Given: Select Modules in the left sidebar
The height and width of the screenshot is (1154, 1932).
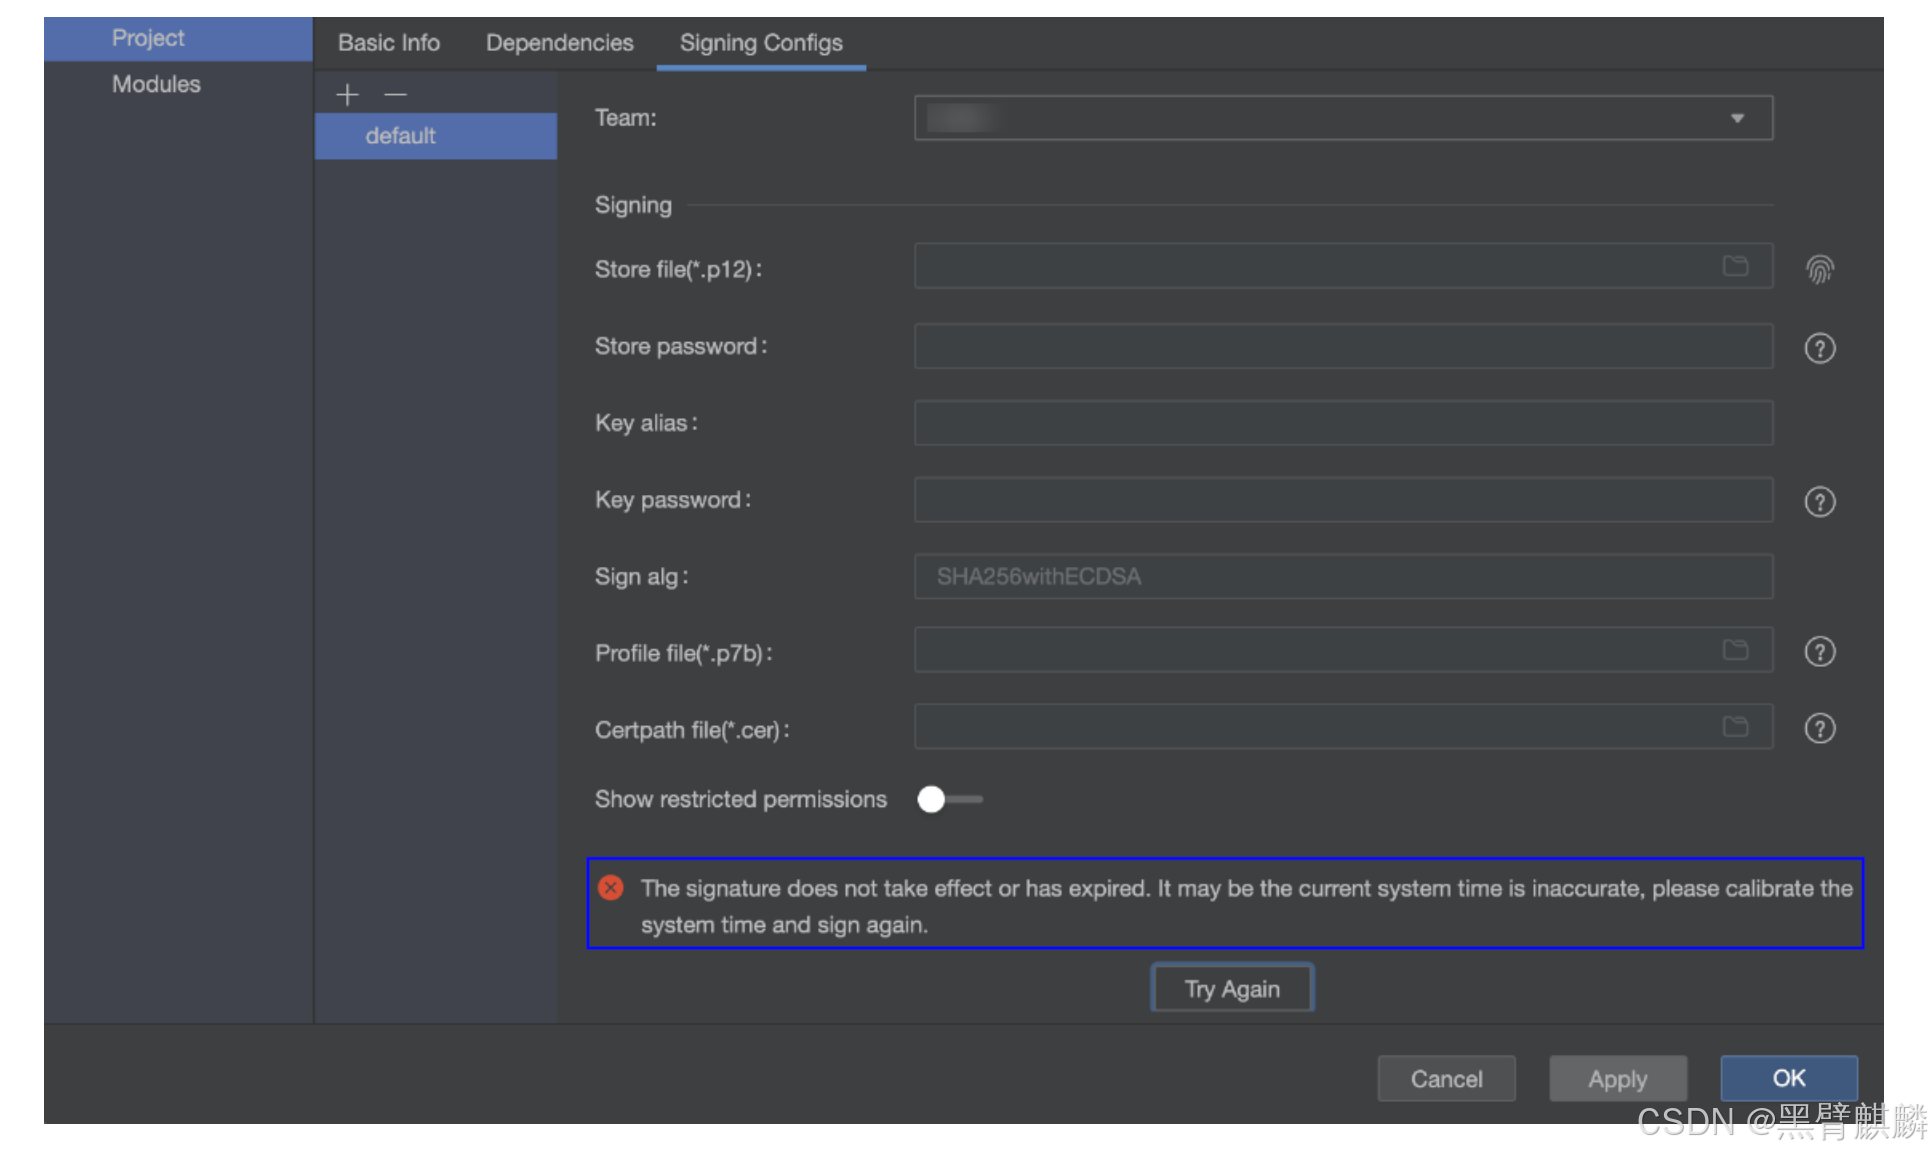Looking at the screenshot, I should tap(156, 84).
